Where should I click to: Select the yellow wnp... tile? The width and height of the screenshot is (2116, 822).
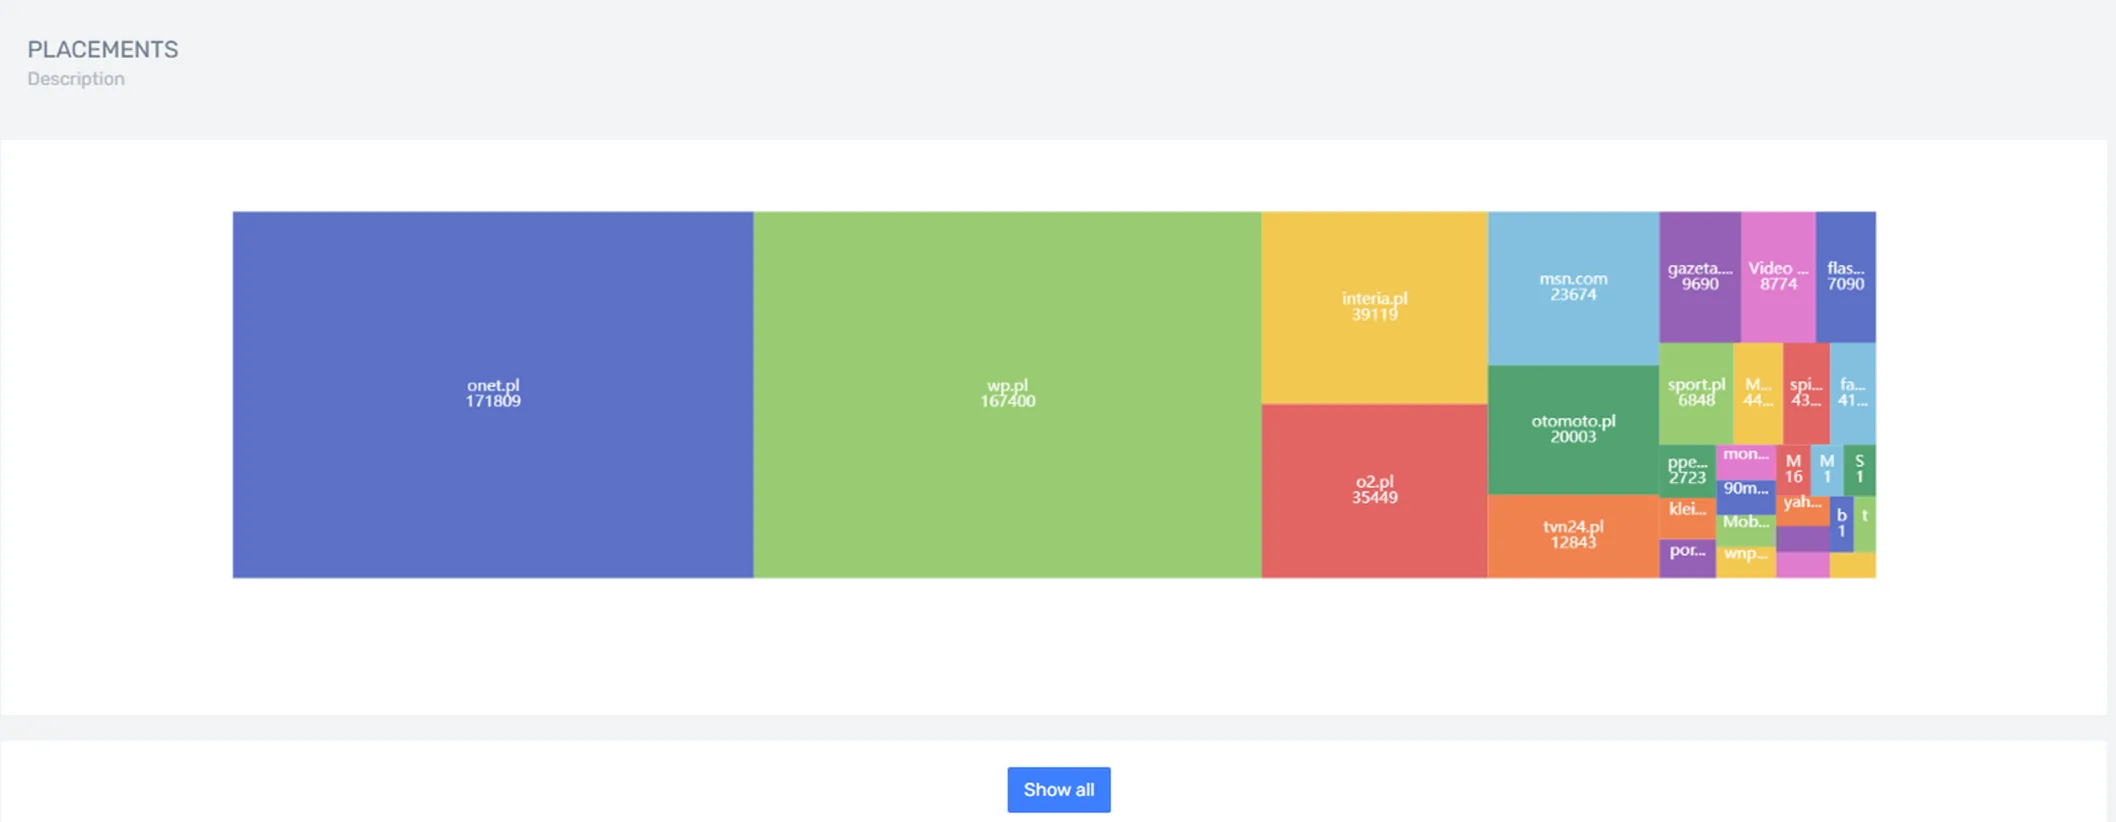pyautogui.click(x=1746, y=559)
